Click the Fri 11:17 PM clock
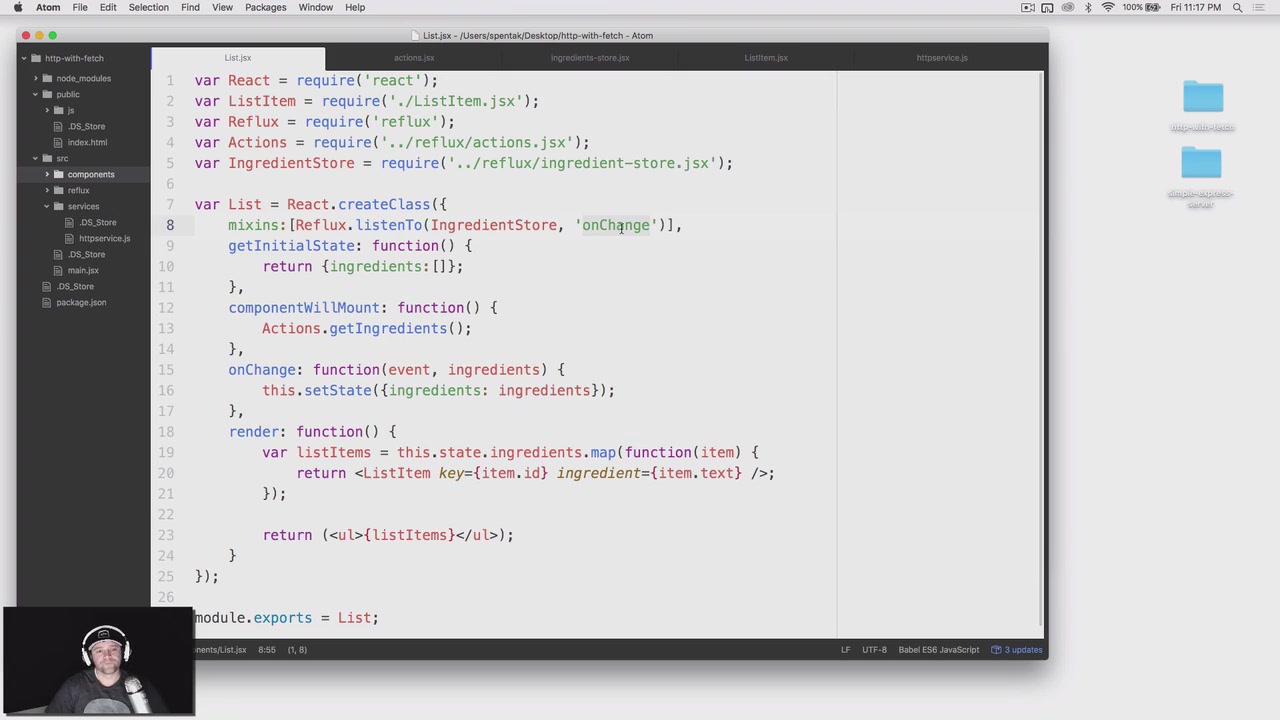Image resolution: width=1280 pixels, height=720 pixels. 1196,7
